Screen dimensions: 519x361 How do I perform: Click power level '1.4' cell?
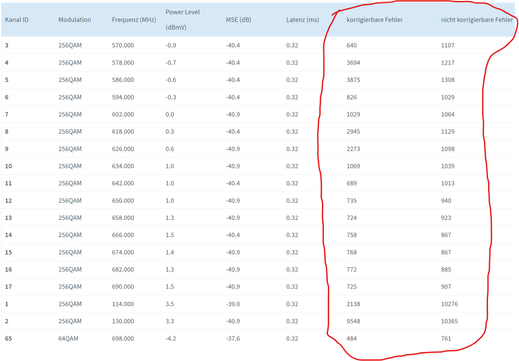170,252
